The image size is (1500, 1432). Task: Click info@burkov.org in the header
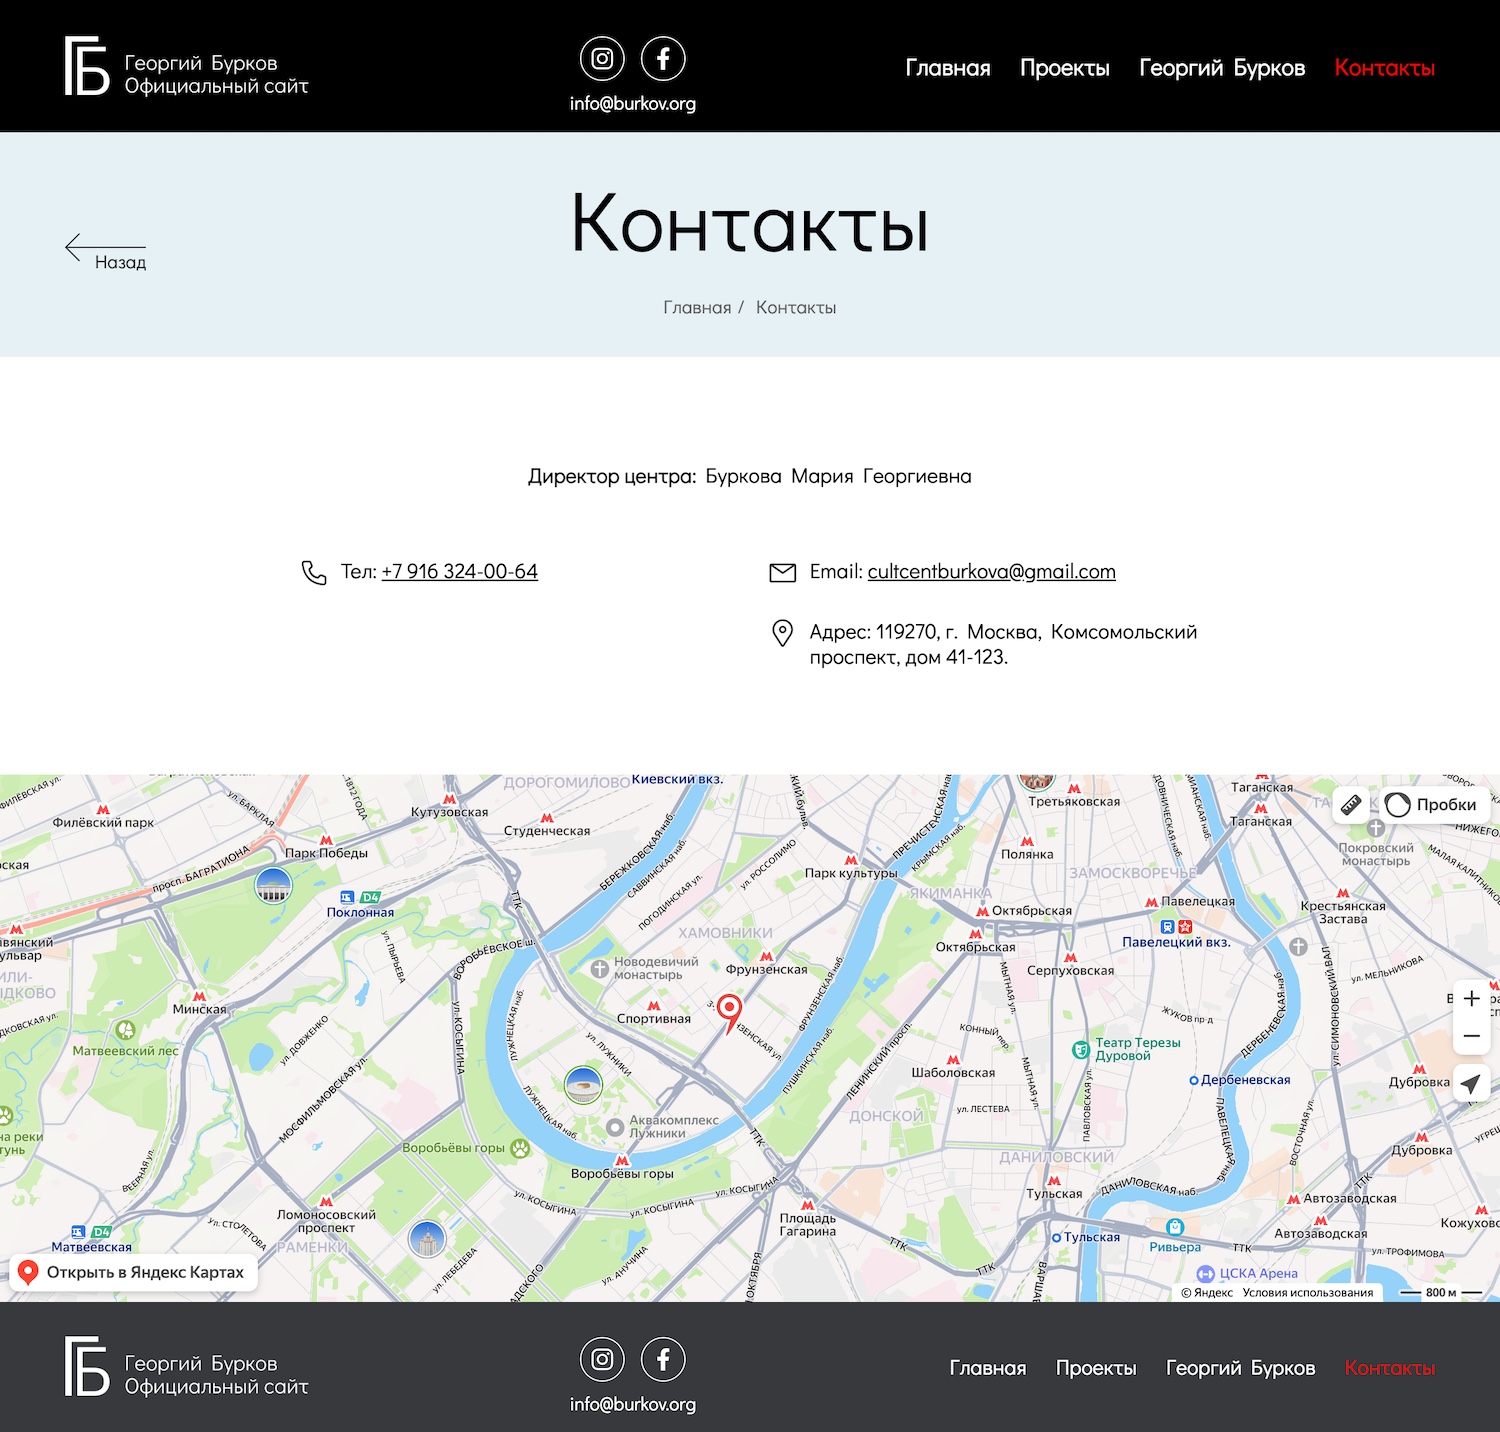[633, 103]
